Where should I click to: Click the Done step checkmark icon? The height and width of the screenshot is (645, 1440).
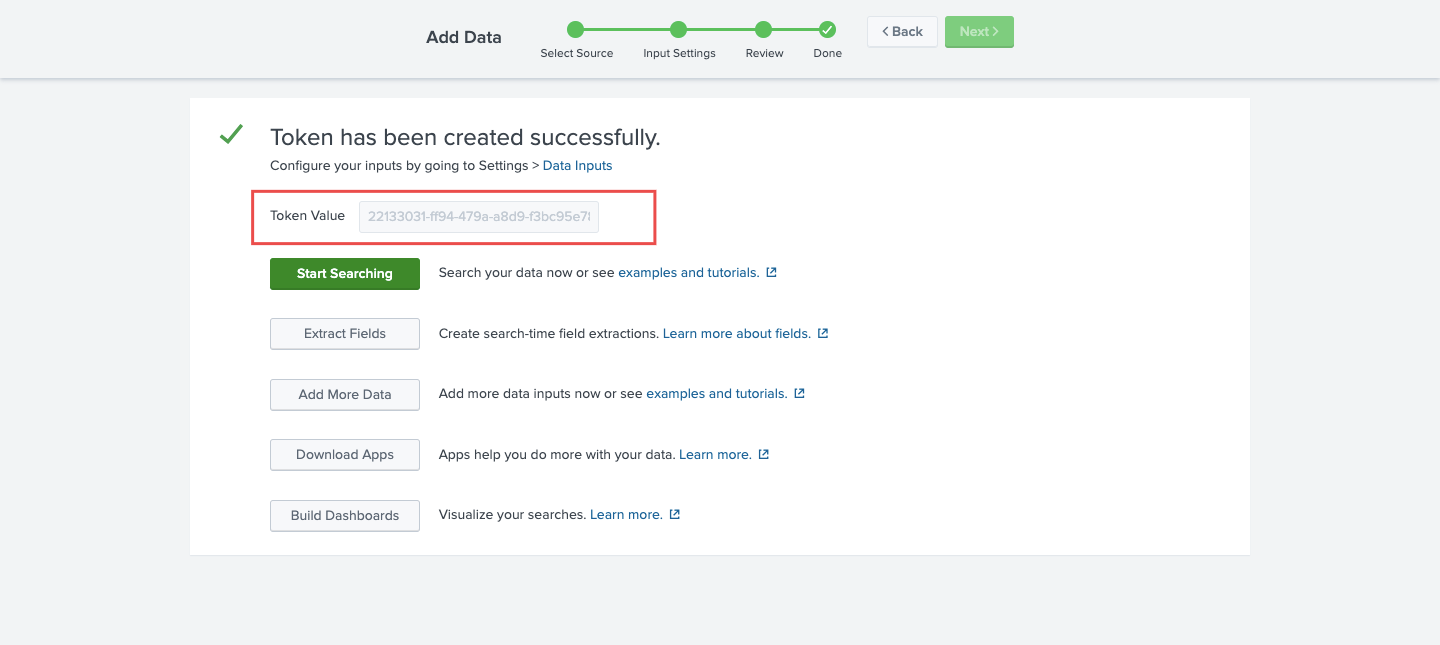pos(827,30)
